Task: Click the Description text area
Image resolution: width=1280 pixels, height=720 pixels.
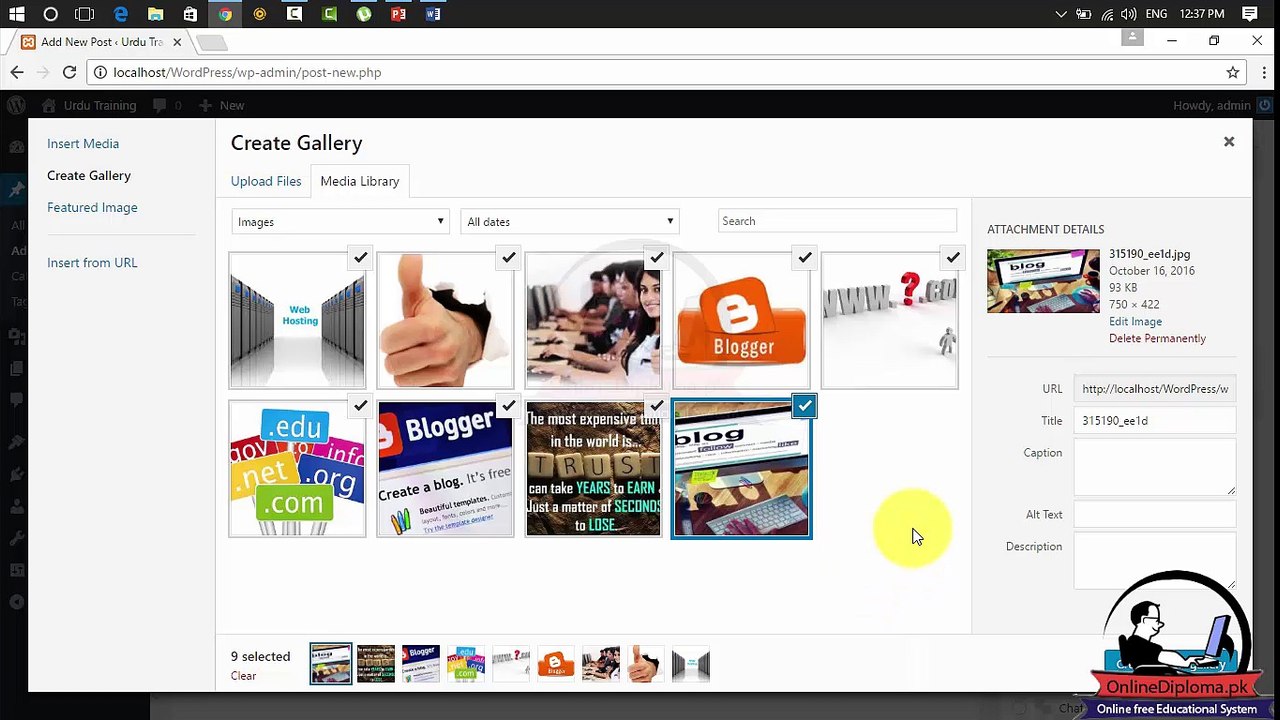Action: [1155, 561]
